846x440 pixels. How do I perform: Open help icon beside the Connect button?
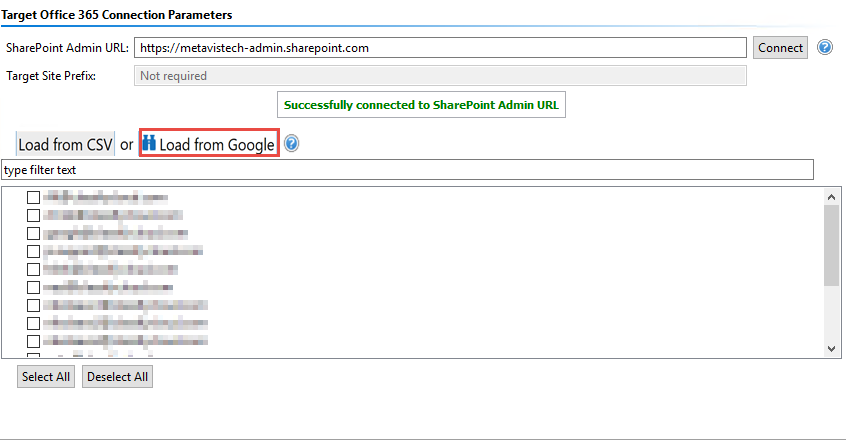[x=825, y=47]
